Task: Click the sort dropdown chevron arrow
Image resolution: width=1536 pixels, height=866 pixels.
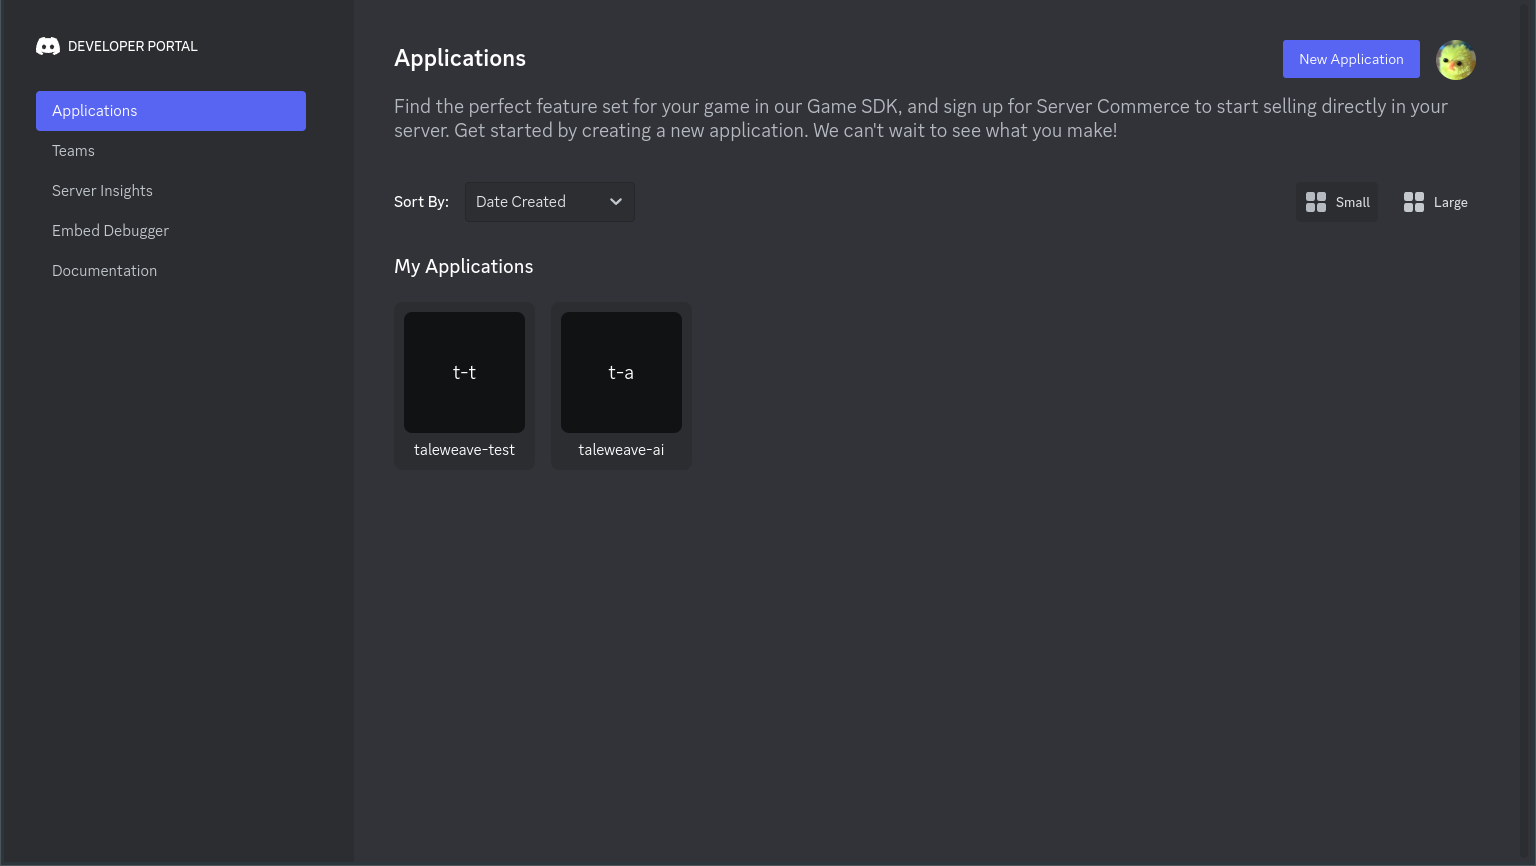Action: point(616,202)
